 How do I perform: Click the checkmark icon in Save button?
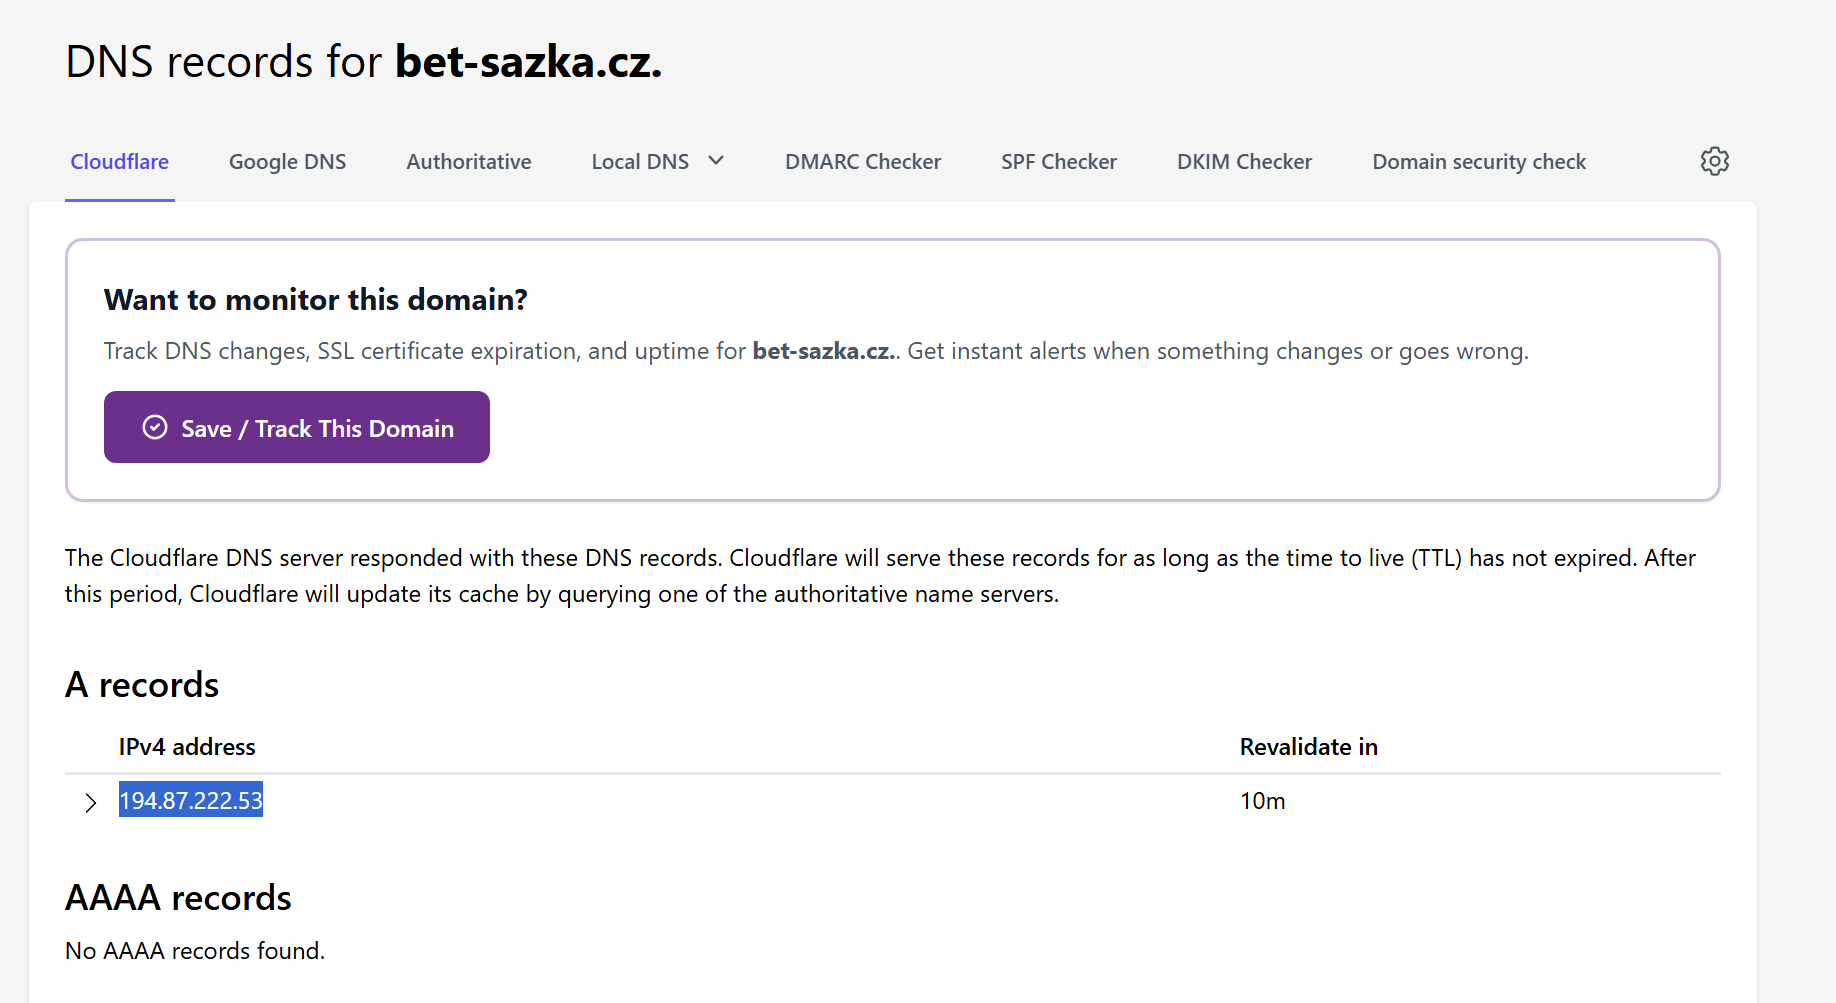155,428
